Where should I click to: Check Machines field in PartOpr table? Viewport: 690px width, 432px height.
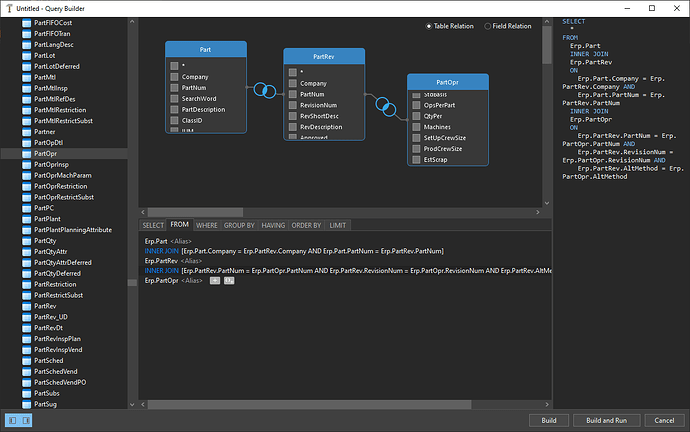coord(416,127)
